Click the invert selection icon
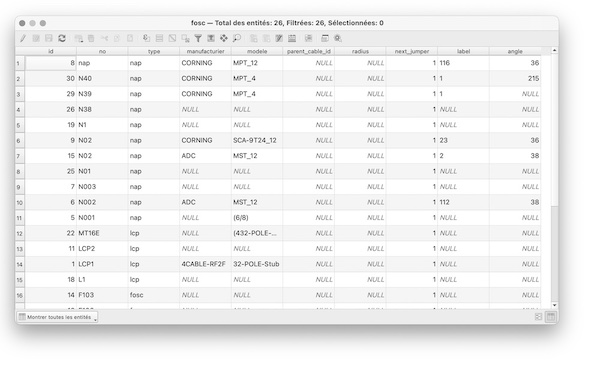The width and height of the screenshot is (600, 378). 172,38
